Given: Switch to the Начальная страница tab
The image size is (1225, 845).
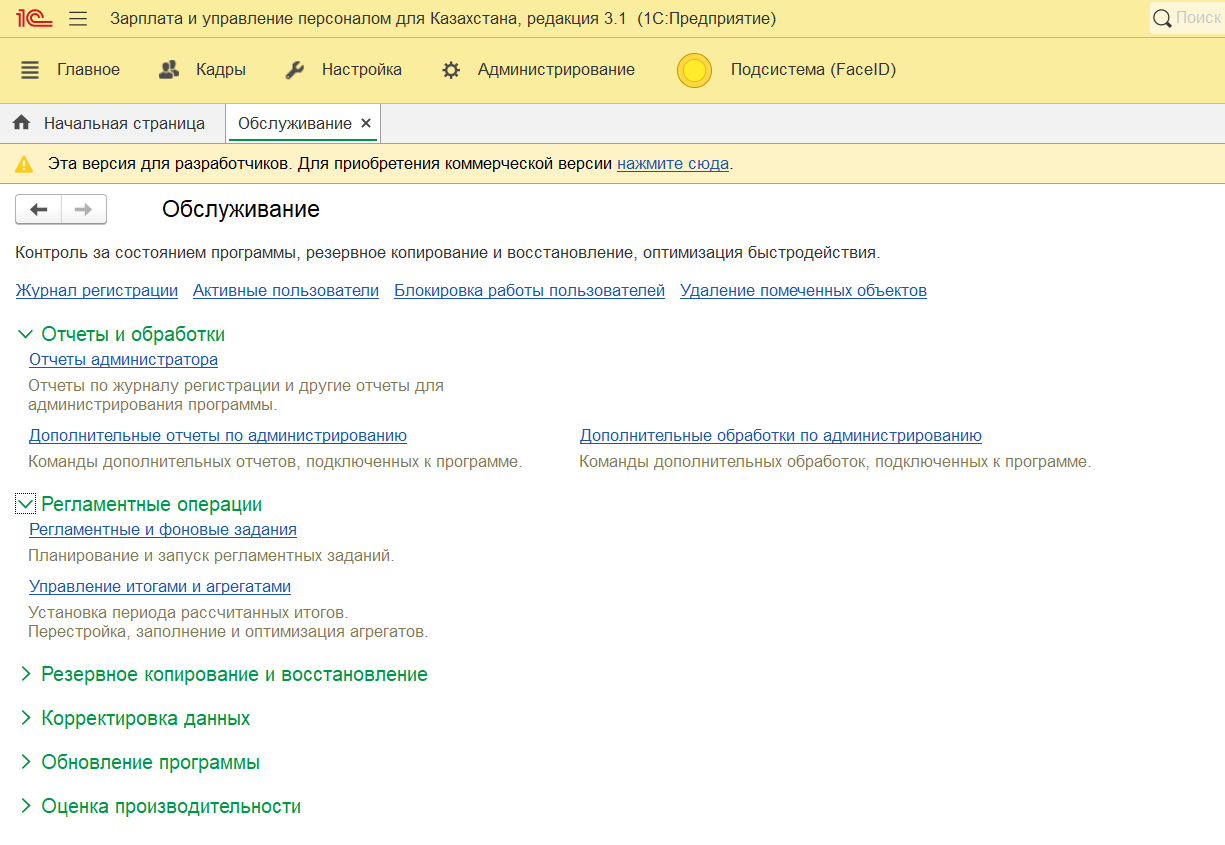Looking at the screenshot, I should (x=123, y=123).
